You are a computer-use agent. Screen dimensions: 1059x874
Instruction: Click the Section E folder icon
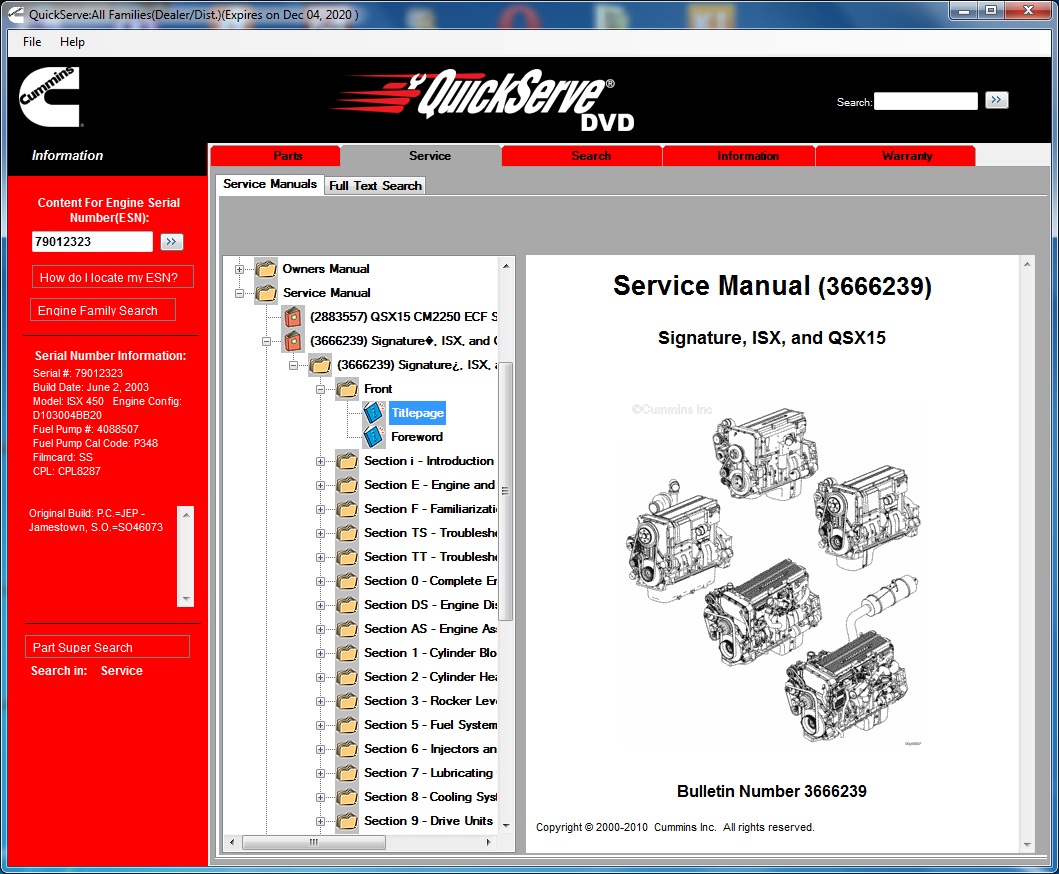coord(346,485)
